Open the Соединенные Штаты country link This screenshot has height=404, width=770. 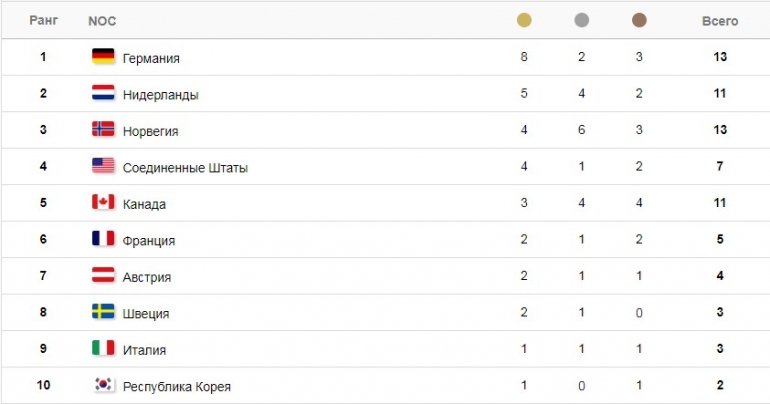pos(185,168)
